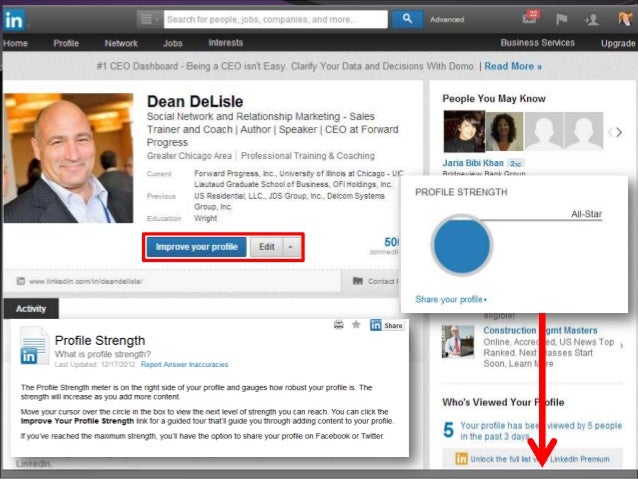Click the gold LinkedIn Premium icon

coord(461,459)
